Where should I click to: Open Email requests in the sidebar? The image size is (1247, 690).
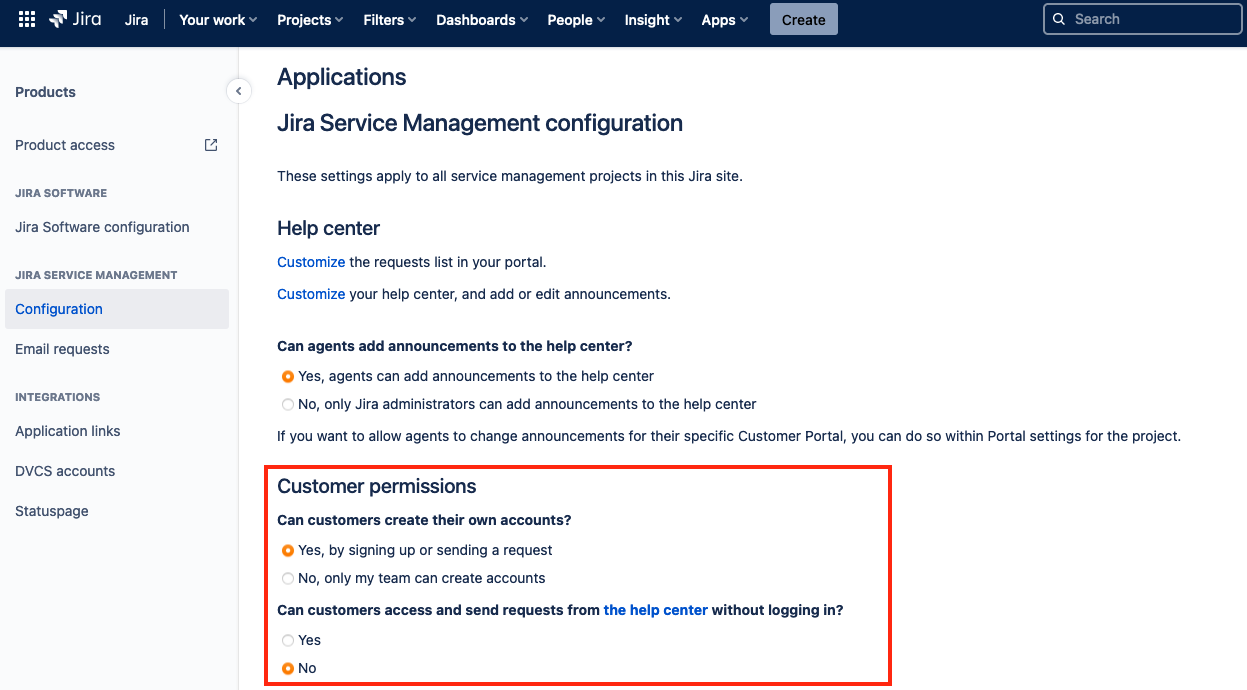point(62,349)
